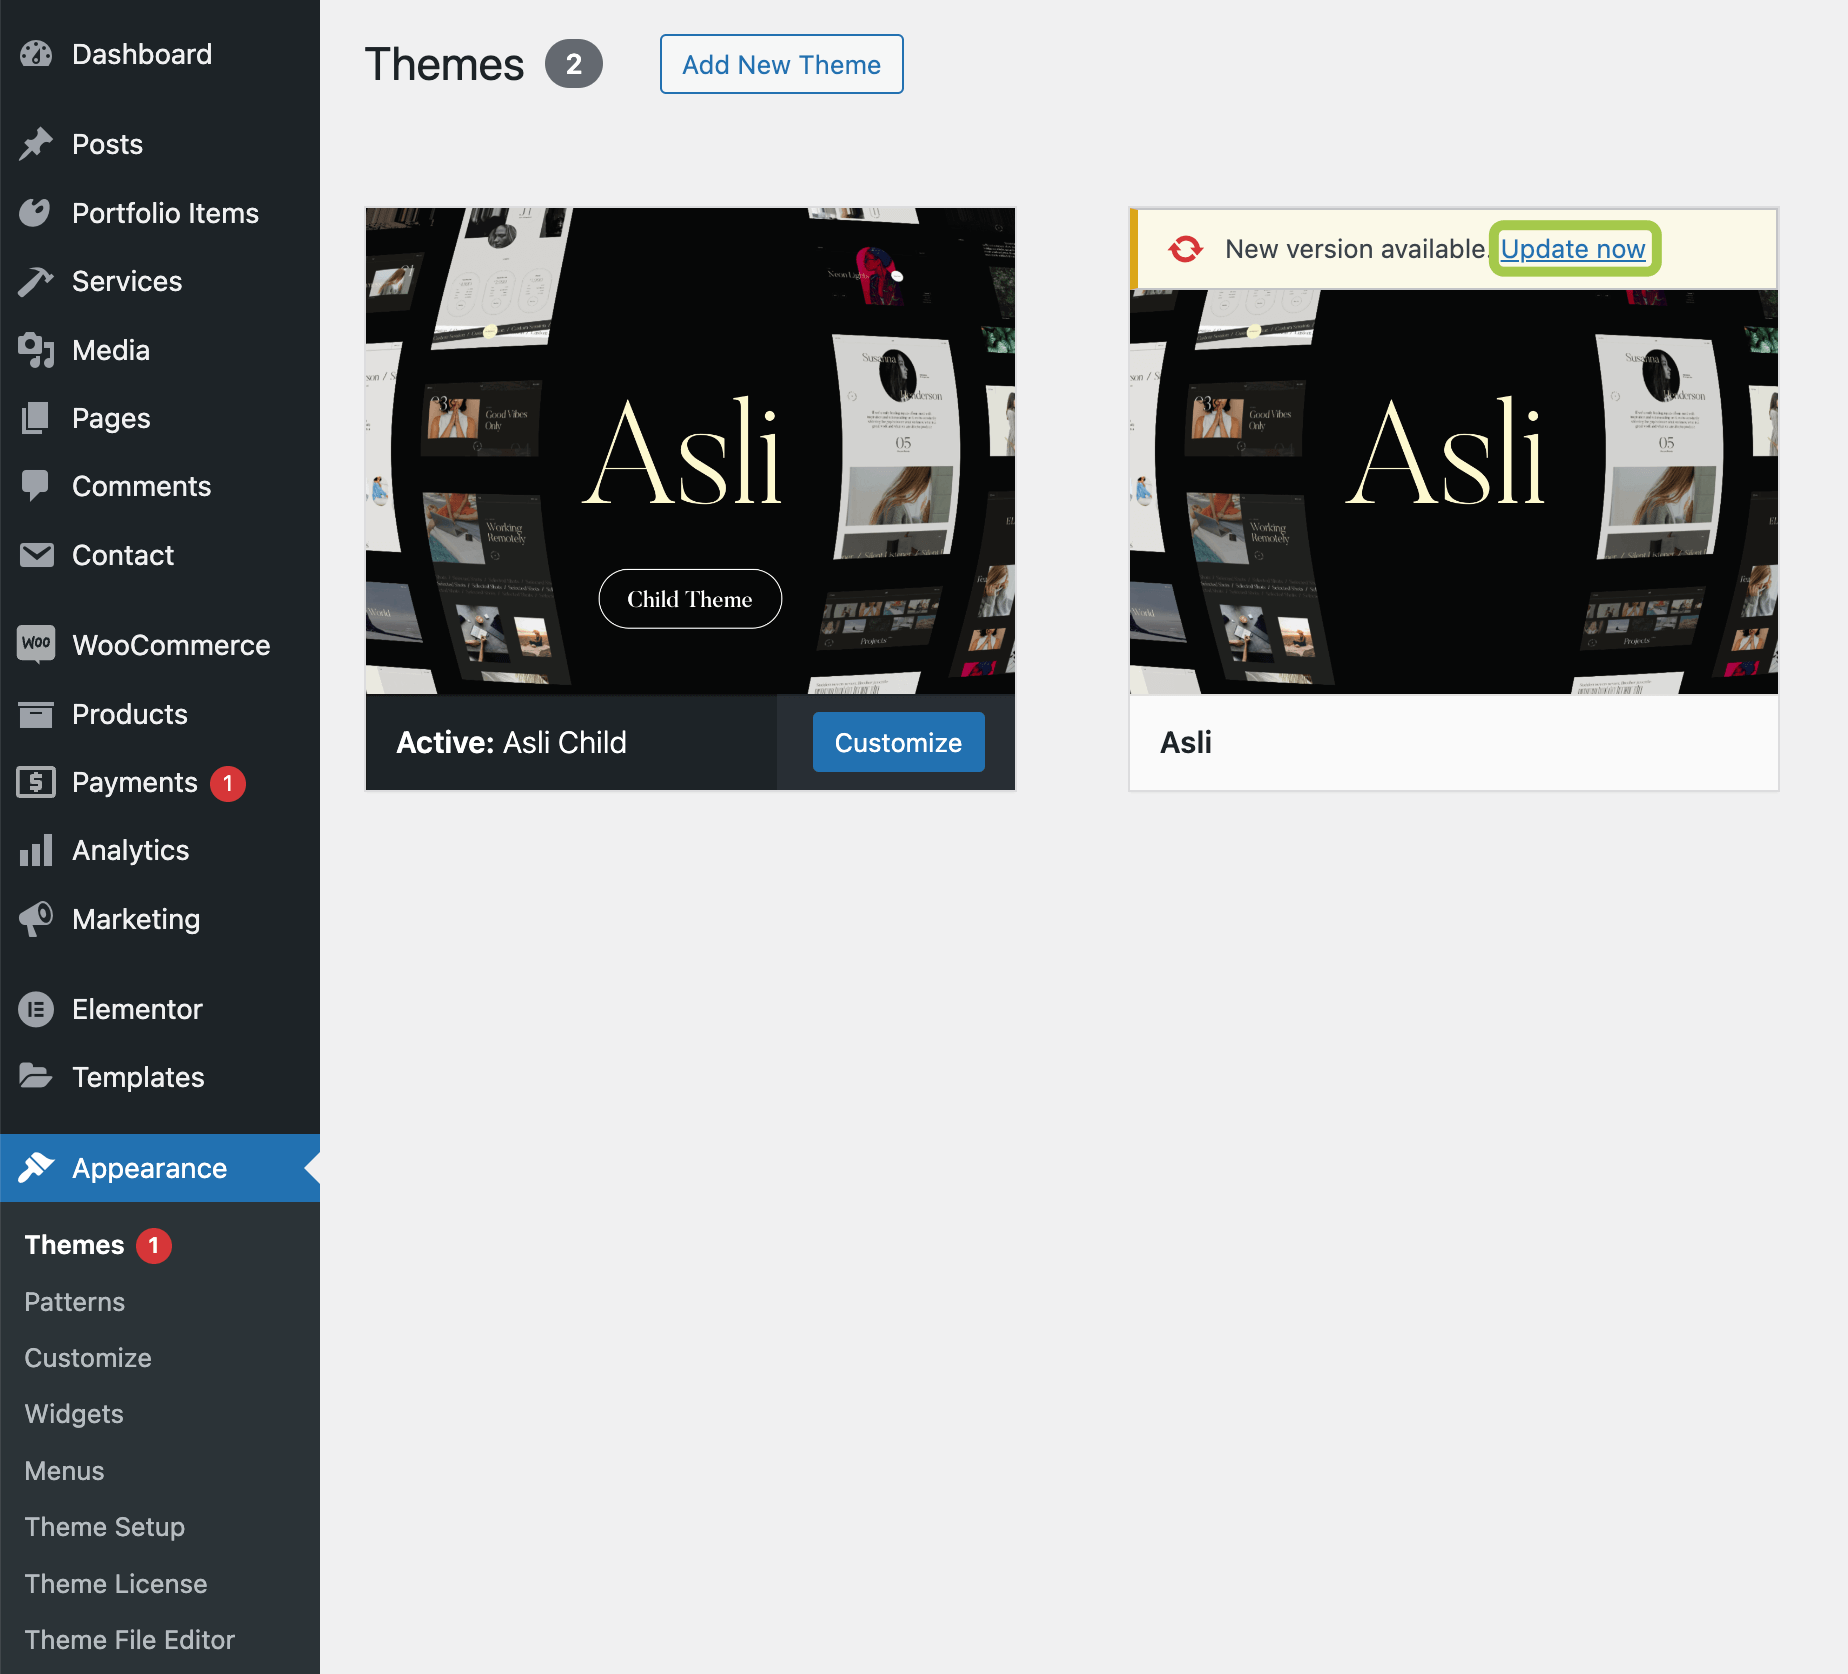Open the Asli Child theme screenshot
The height and width of the screenshot is (1674, 1848).
690,450
